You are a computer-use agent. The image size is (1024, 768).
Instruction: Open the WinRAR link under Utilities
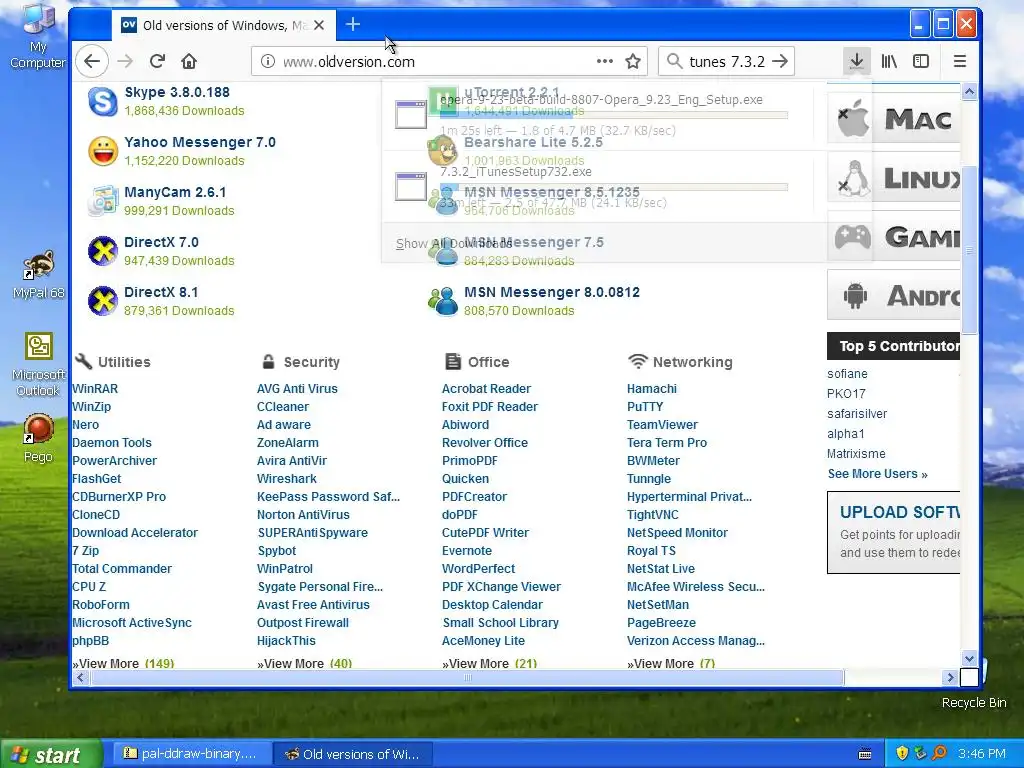pos(95,389)
